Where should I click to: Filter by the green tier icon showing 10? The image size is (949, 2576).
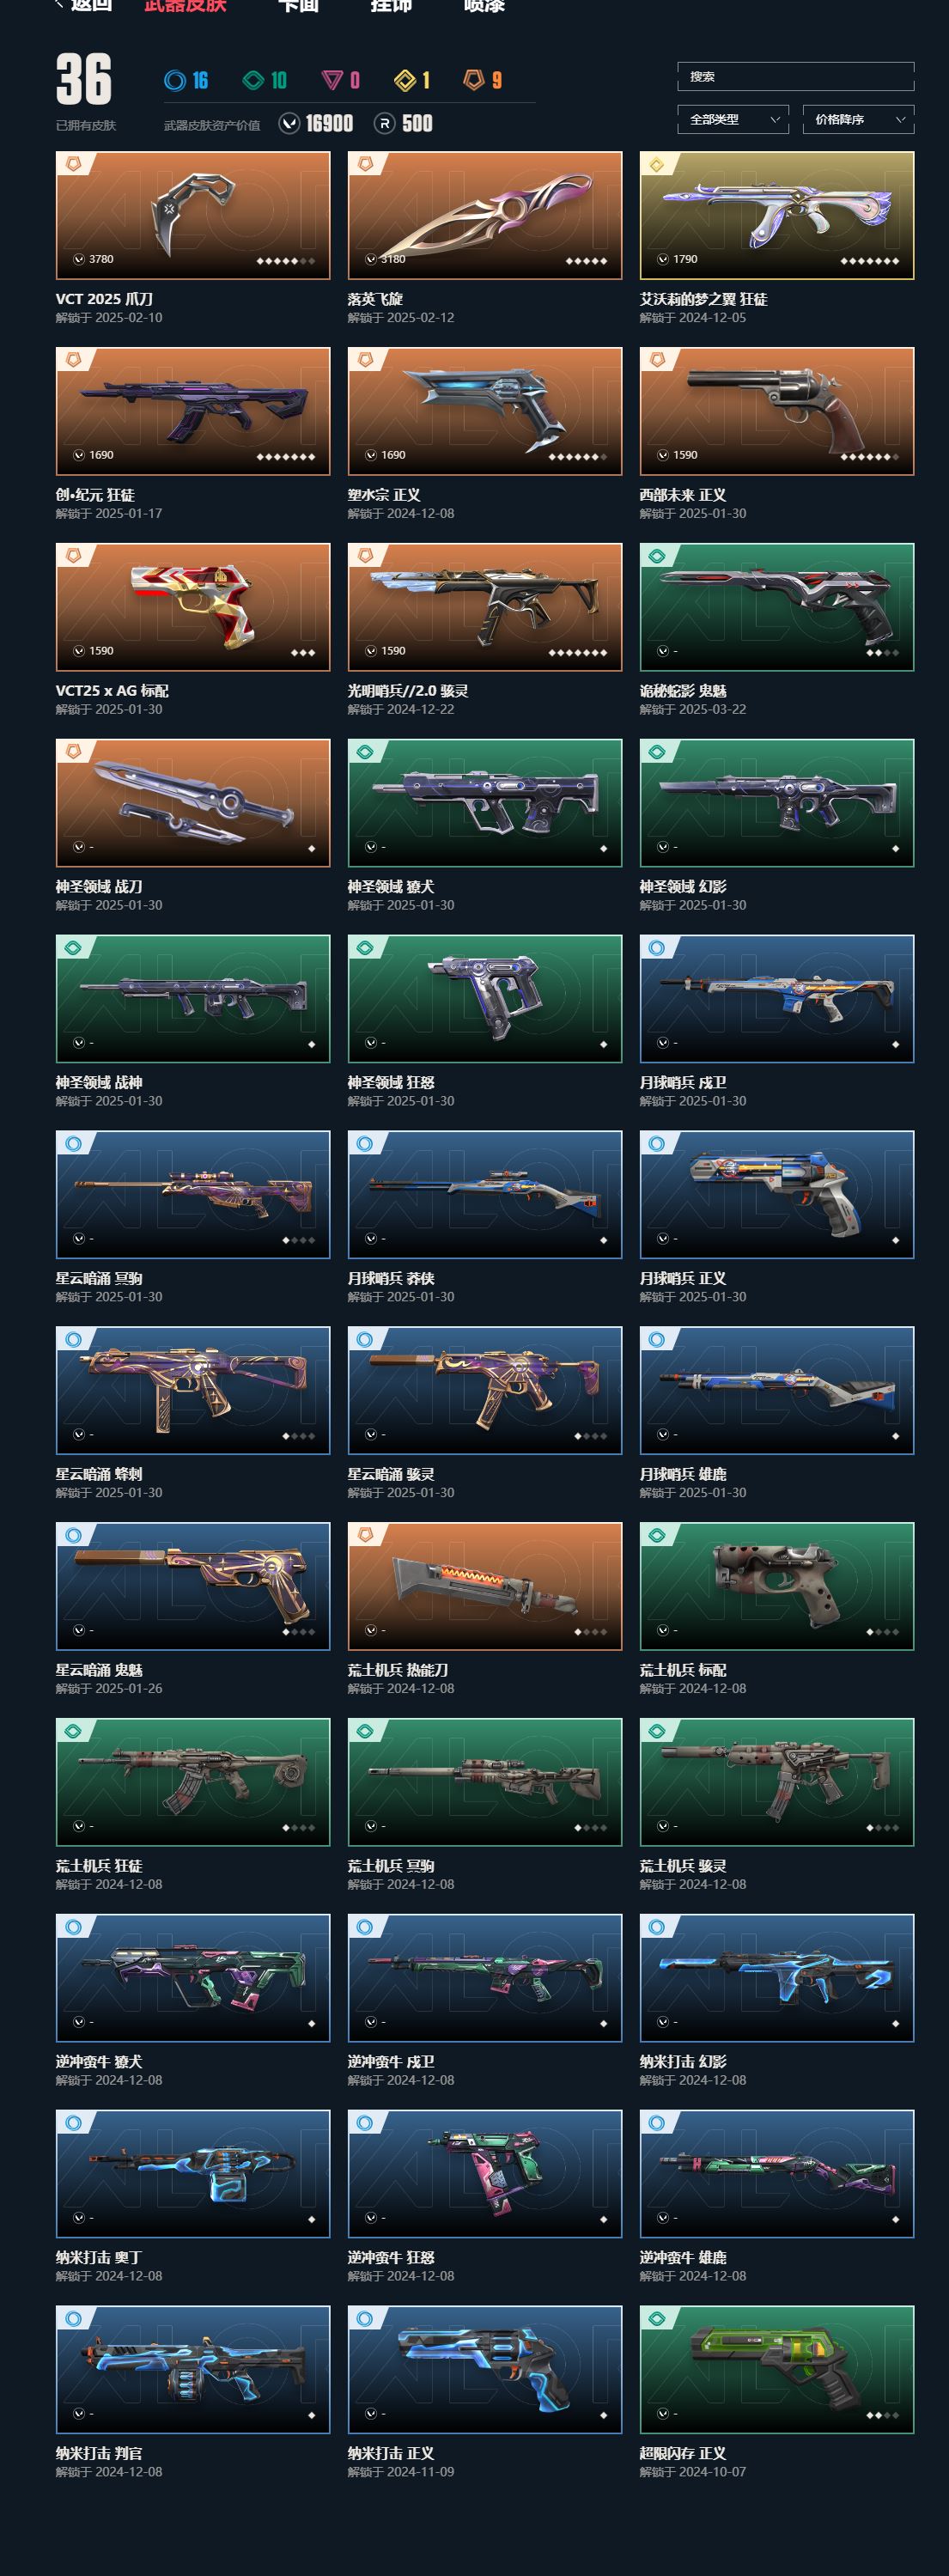click(254, 81)
